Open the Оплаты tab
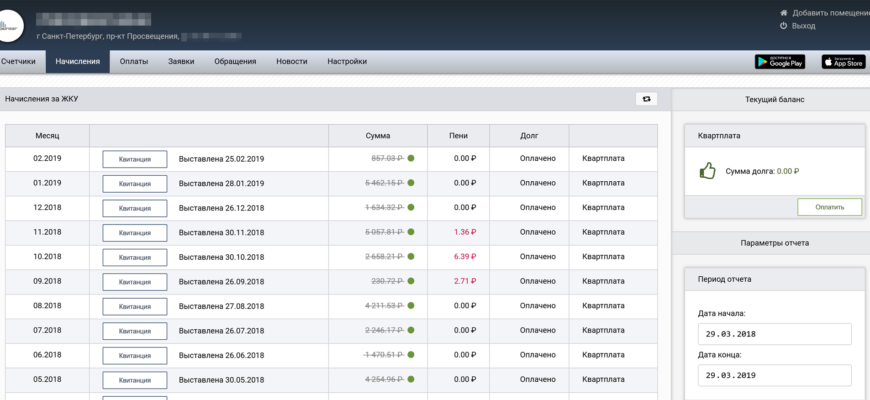The width and height of the screenshot is (870, 400). coord(134,62)
